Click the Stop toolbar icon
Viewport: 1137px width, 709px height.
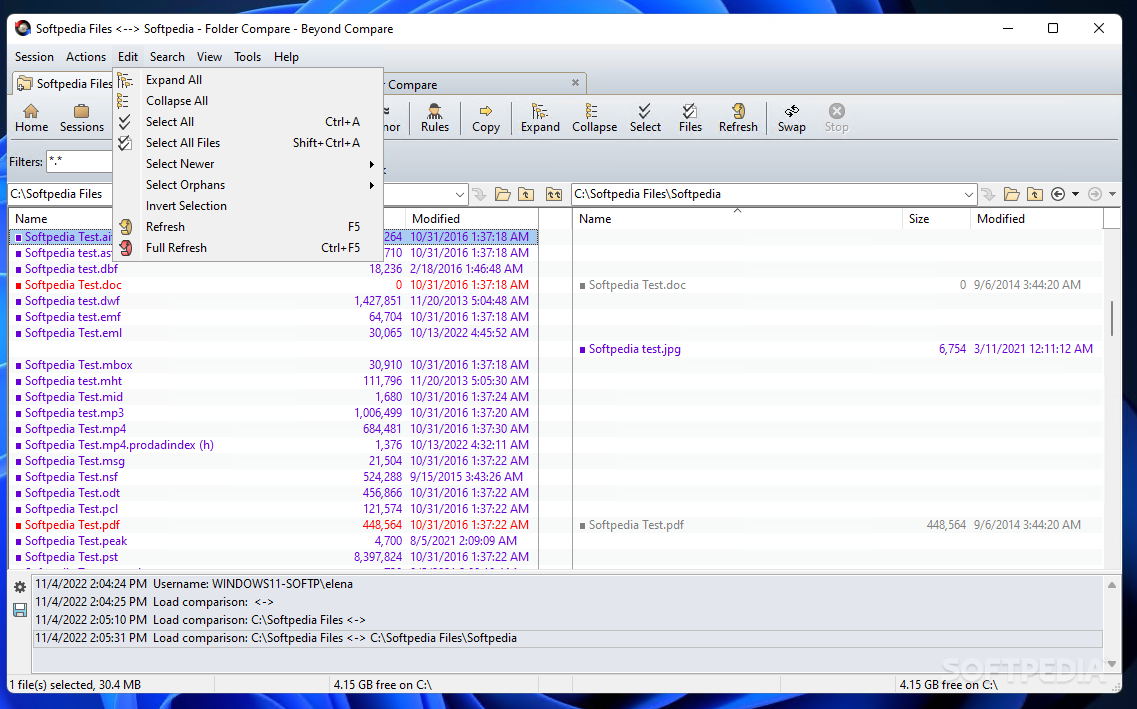pos(836,117)
